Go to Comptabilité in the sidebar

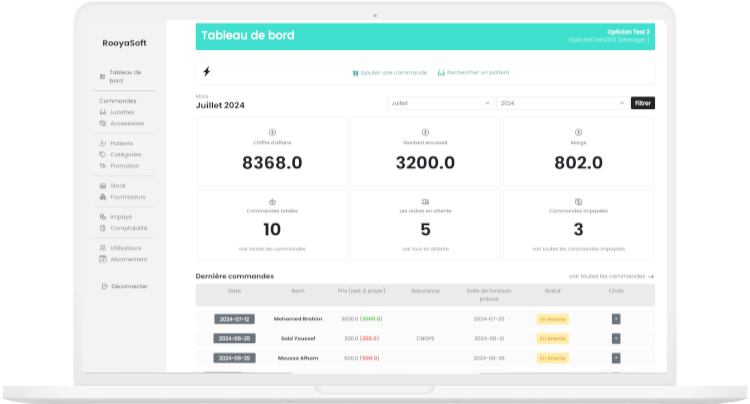(128, 227)
